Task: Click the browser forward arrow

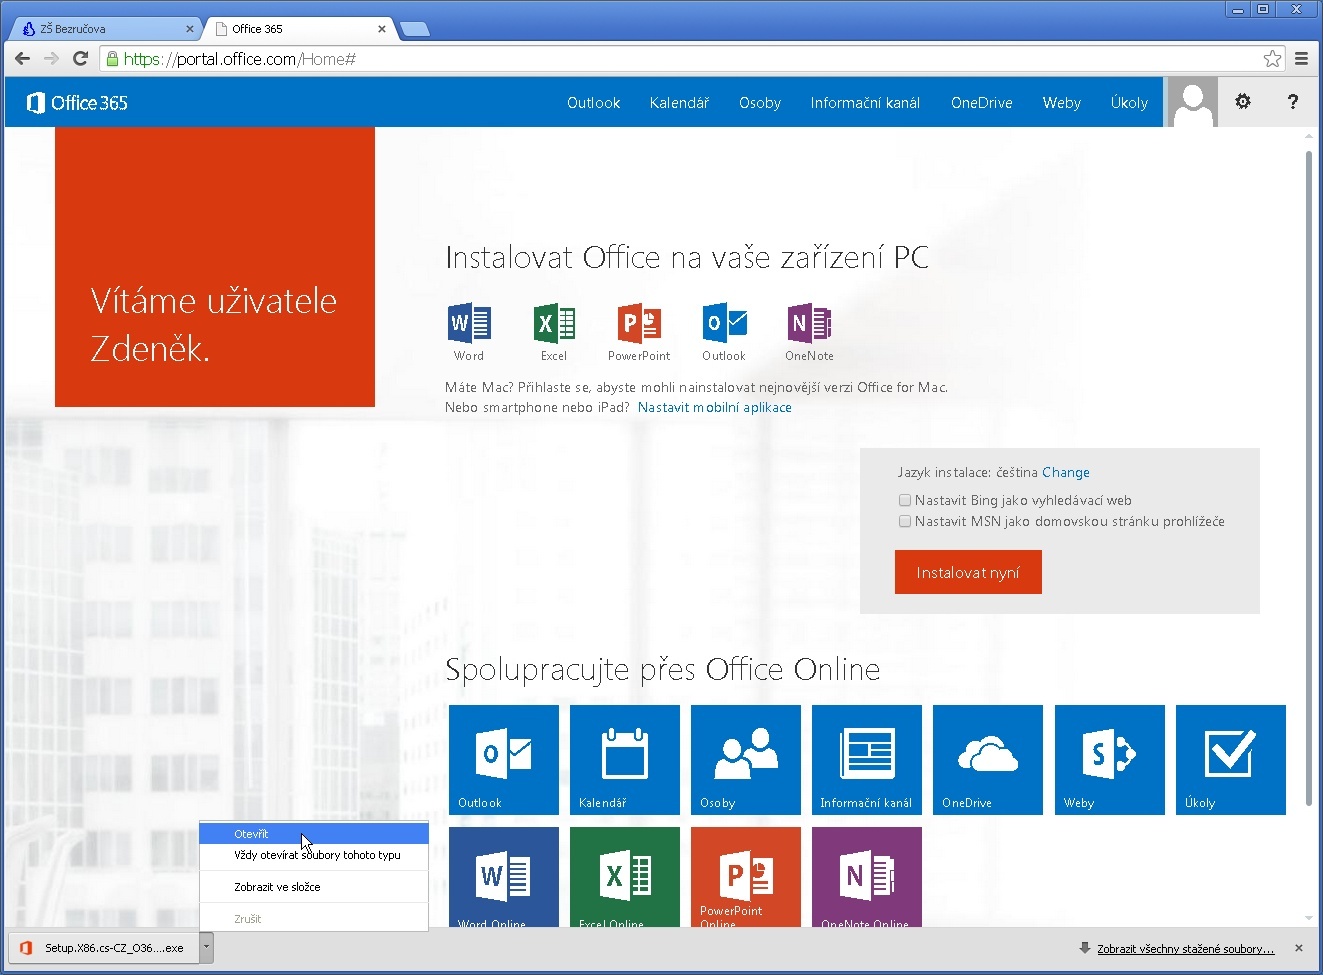Action: click(52, 58)
